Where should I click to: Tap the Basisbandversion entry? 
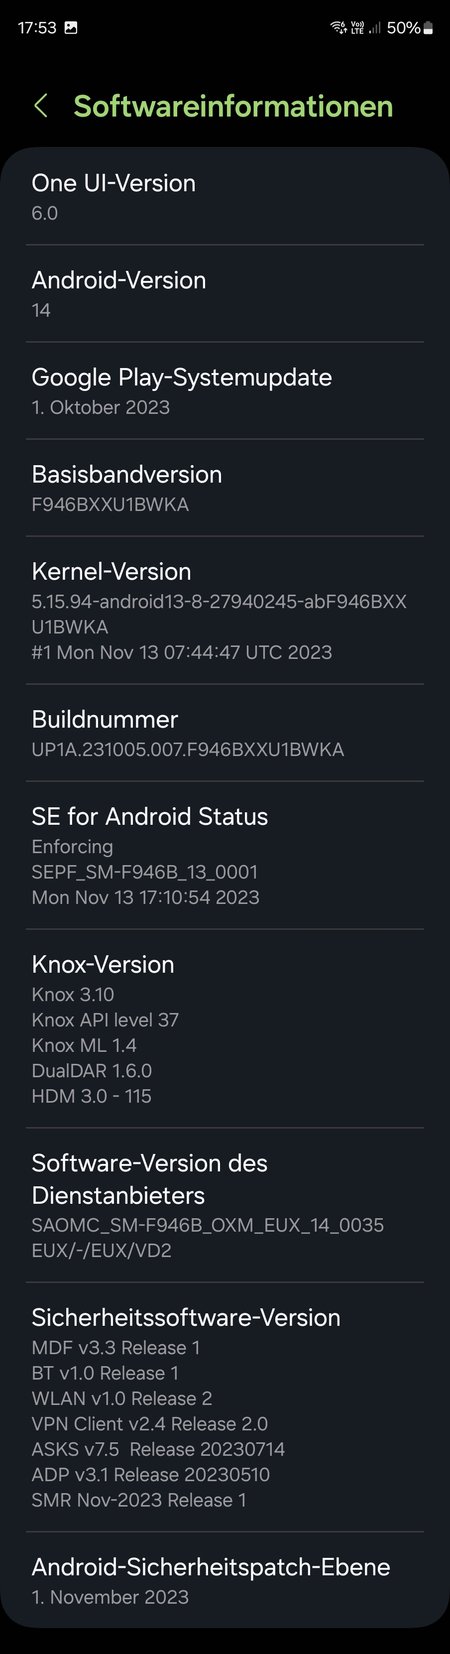225,487
